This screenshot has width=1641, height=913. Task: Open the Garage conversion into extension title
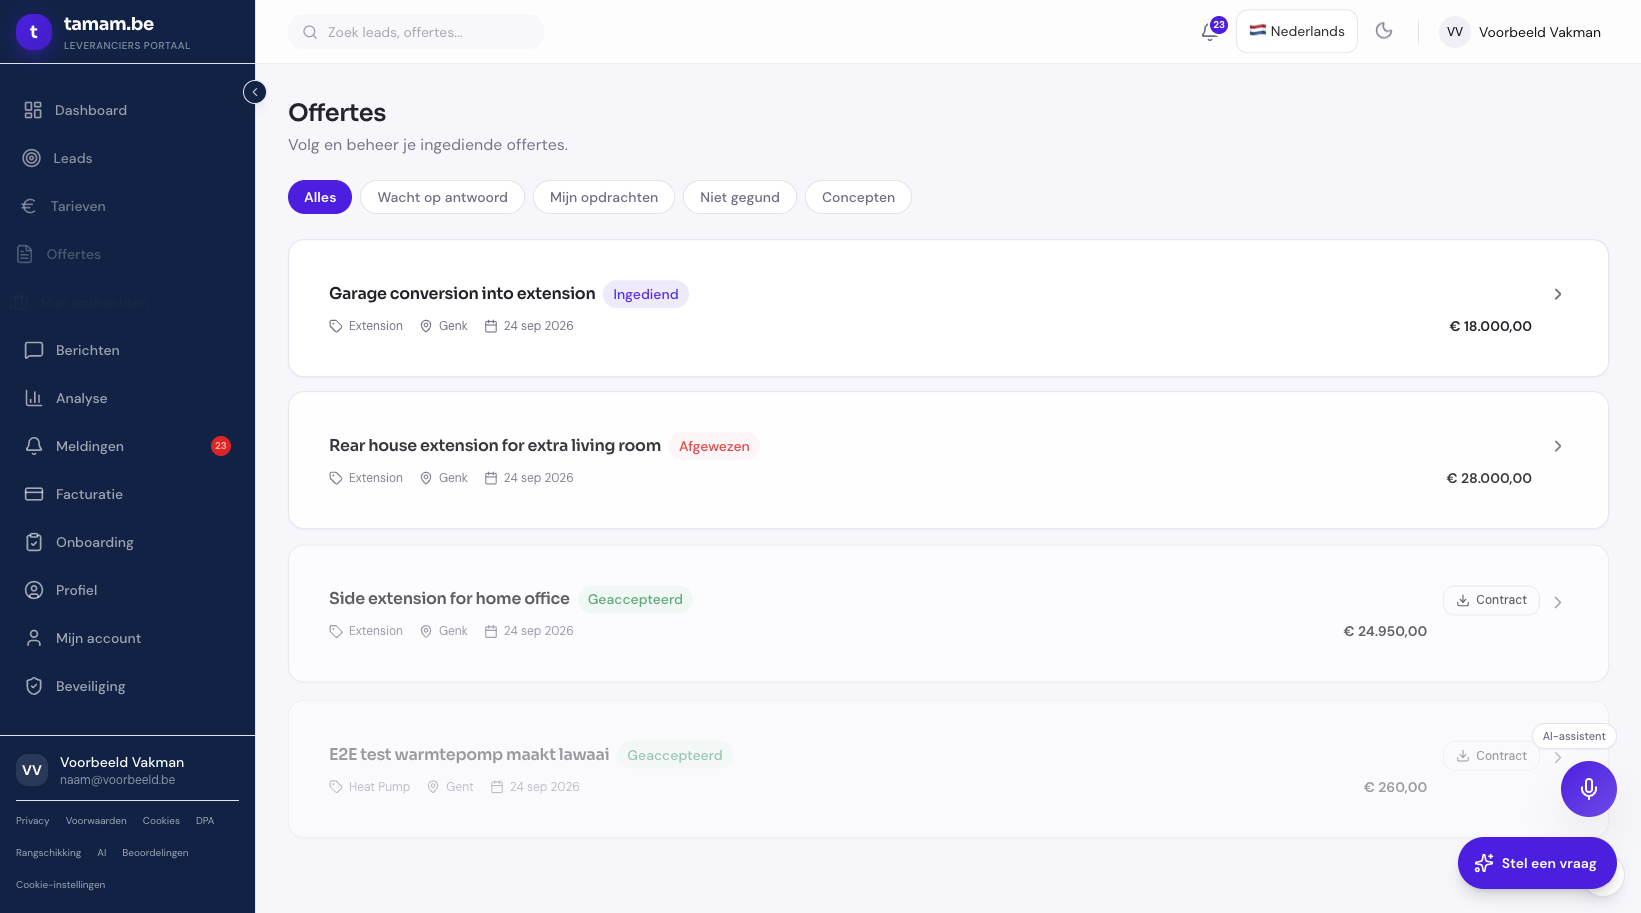click(462, 293)
